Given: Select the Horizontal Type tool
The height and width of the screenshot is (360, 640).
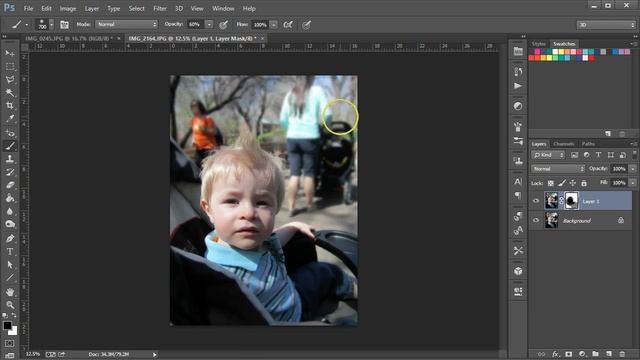Looking at the screenshot, I should pos(10,252).
